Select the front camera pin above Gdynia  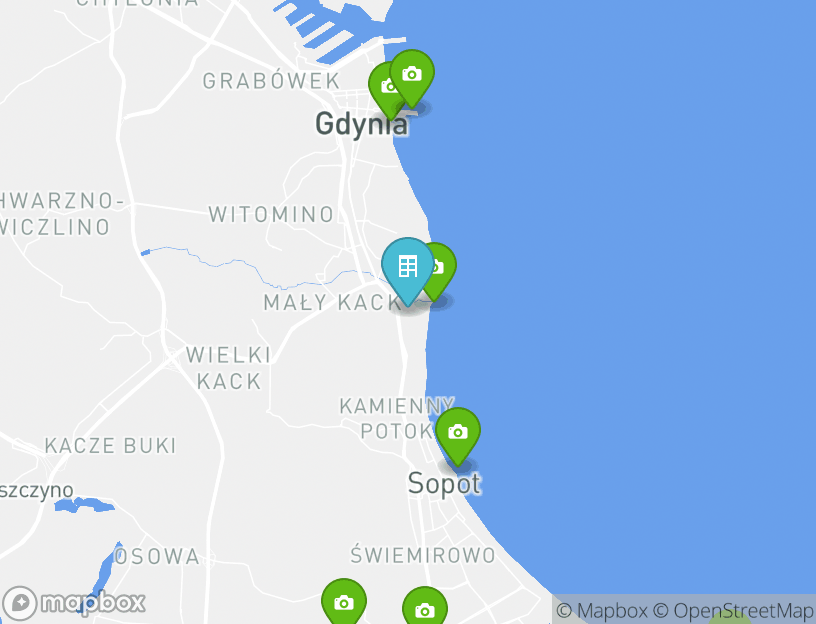coord(412,75)
